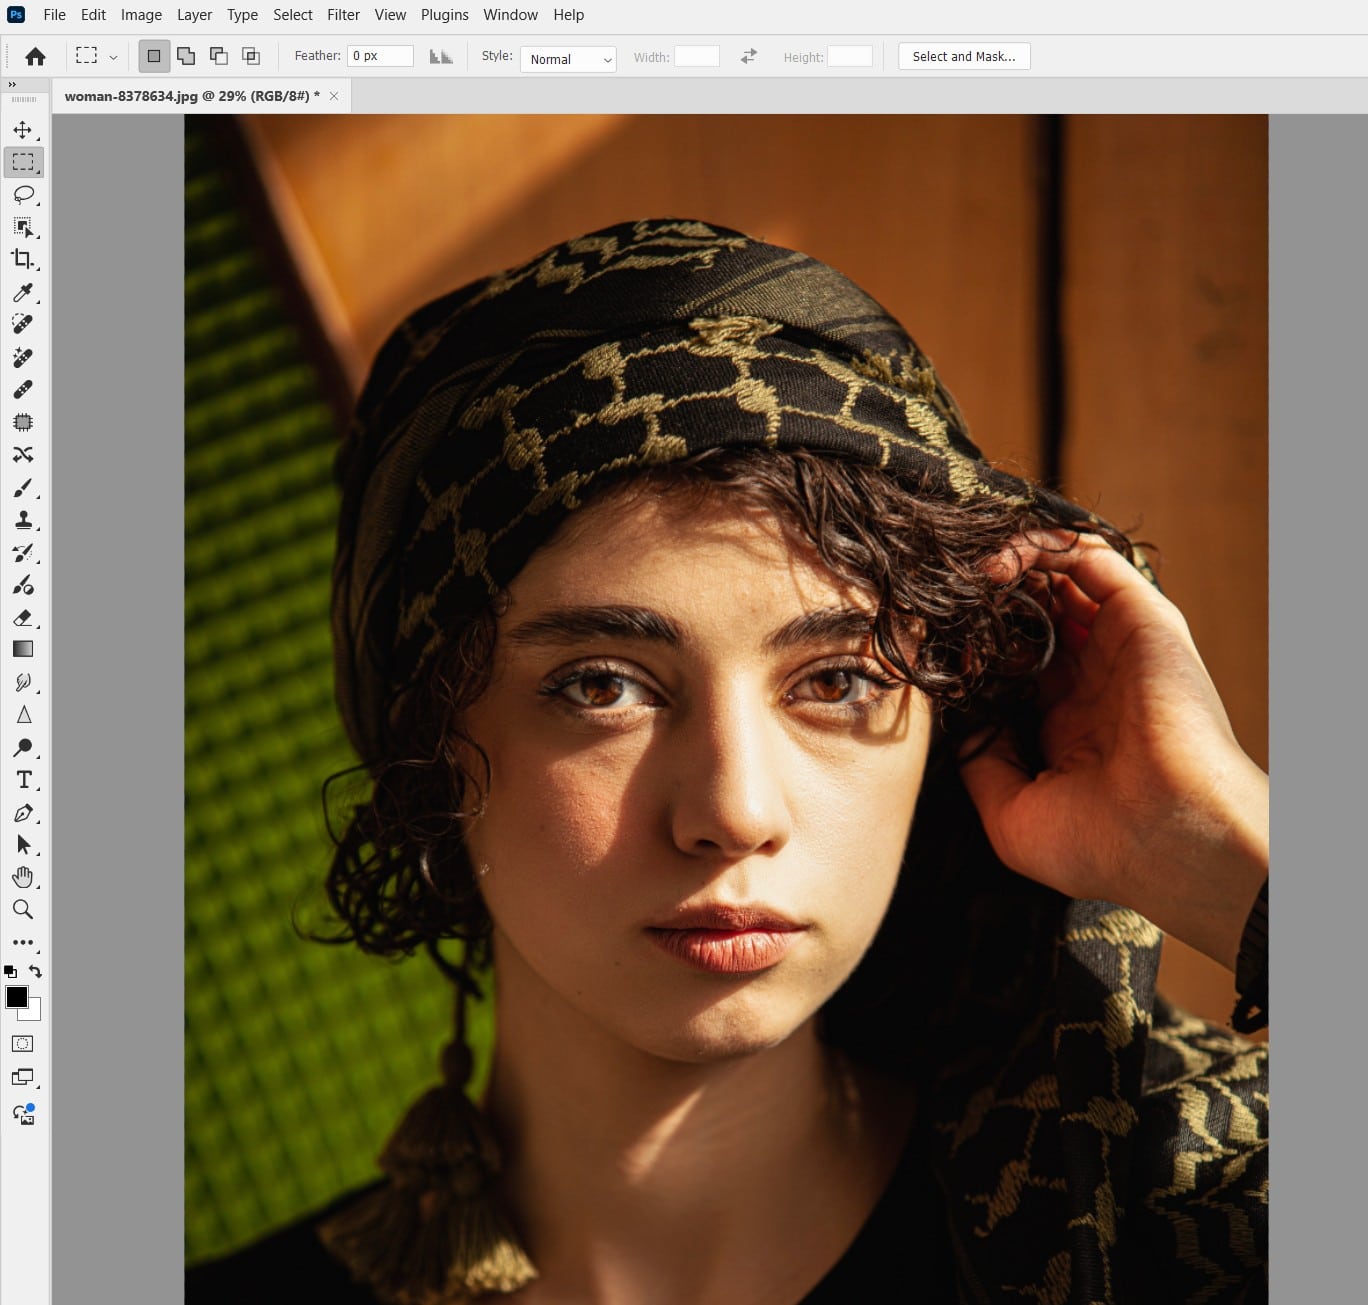Select the Horizontal Type tool
This screenshot has height=1305, width=1368.
coord(23,780)
